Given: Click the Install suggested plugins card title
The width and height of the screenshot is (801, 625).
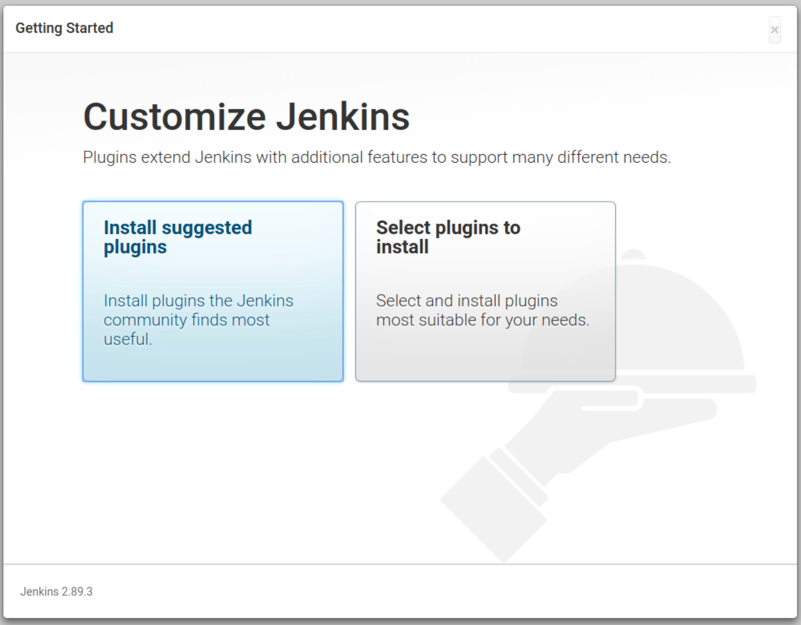Looking at the screenshot, I should click(177, 237).
